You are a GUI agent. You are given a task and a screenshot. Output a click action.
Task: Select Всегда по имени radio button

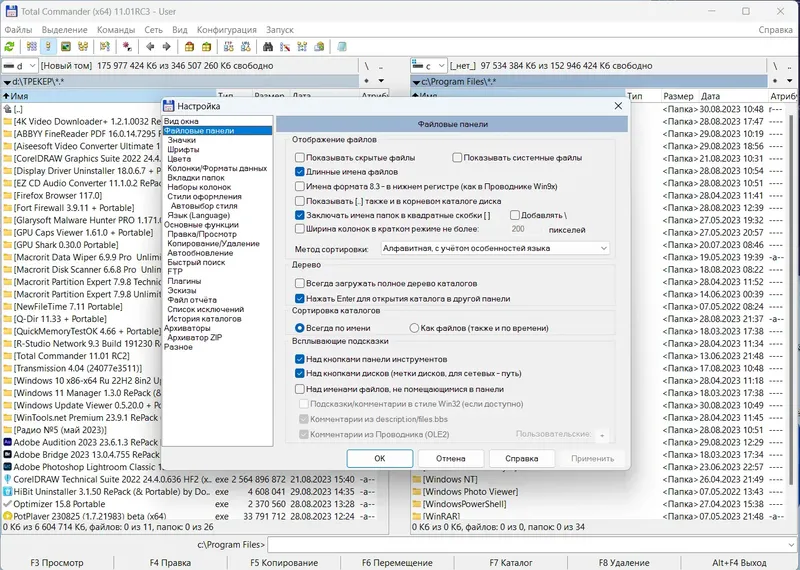[300, 328]
